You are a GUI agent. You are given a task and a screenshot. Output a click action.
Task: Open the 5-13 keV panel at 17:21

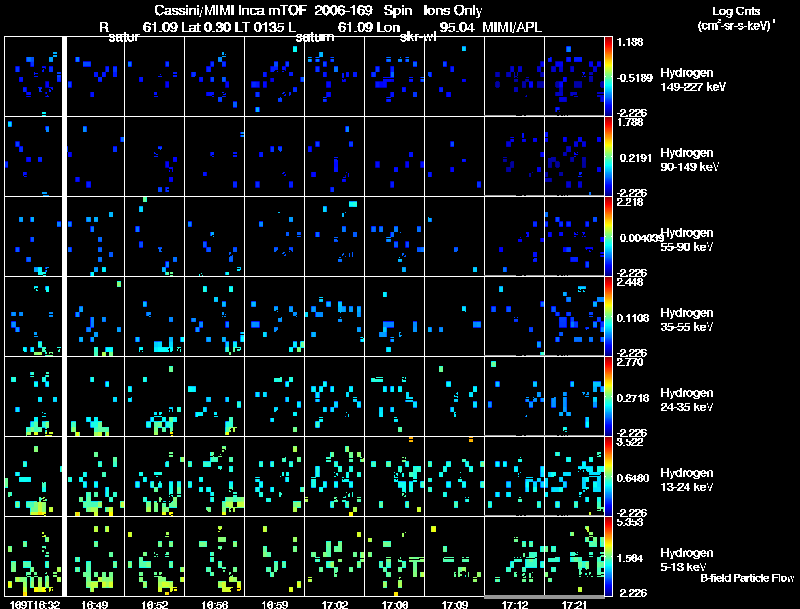[574, 556]
